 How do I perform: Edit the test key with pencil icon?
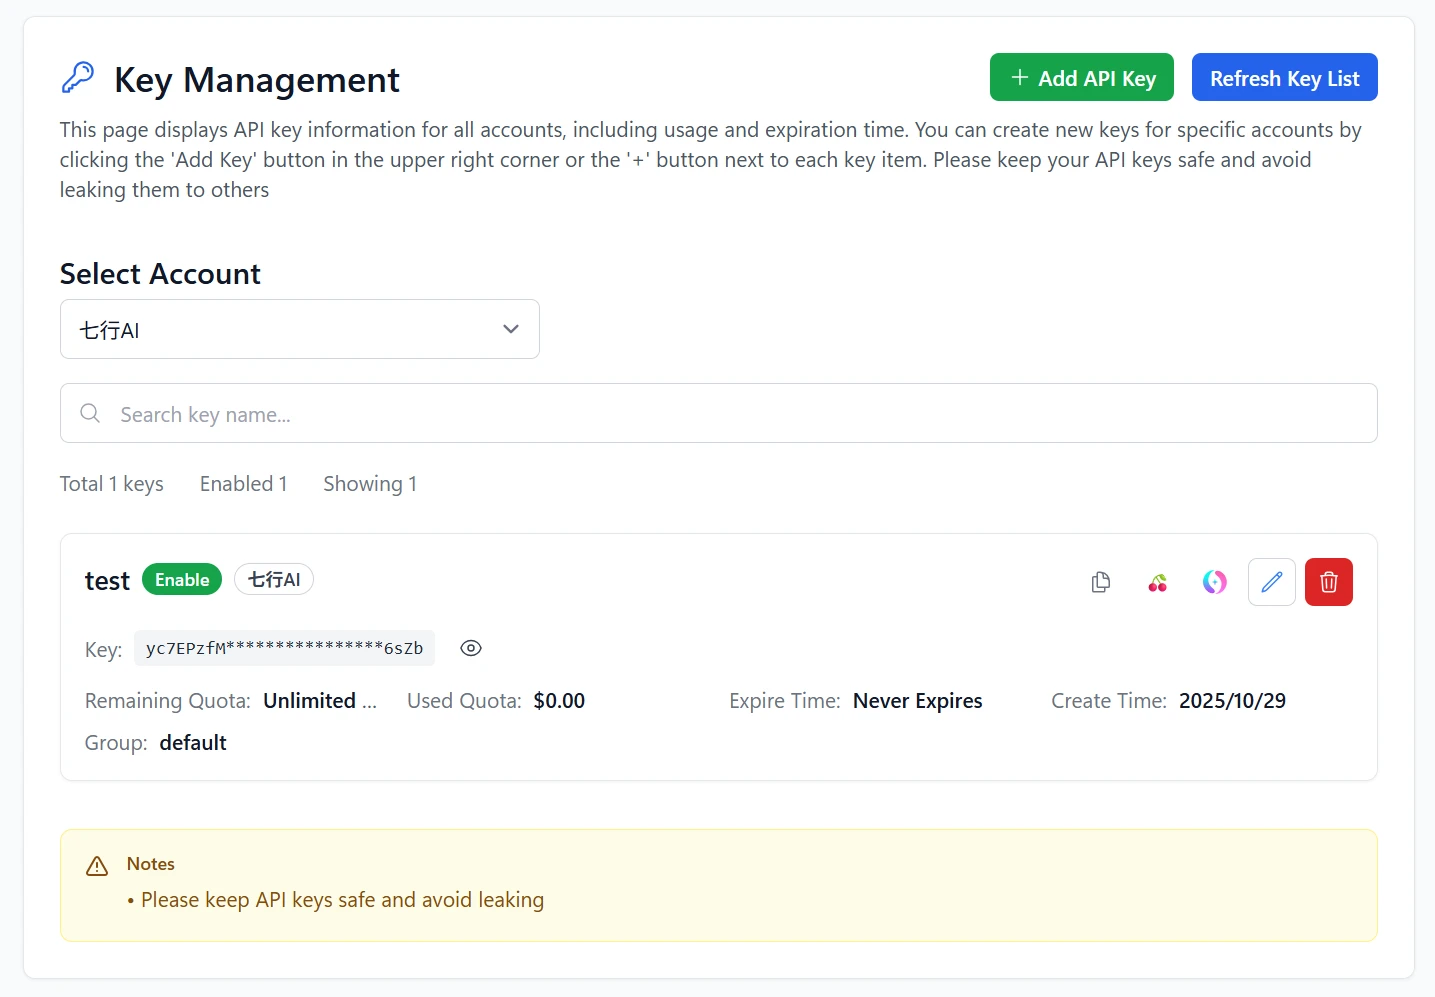[x=1272, y=582]
